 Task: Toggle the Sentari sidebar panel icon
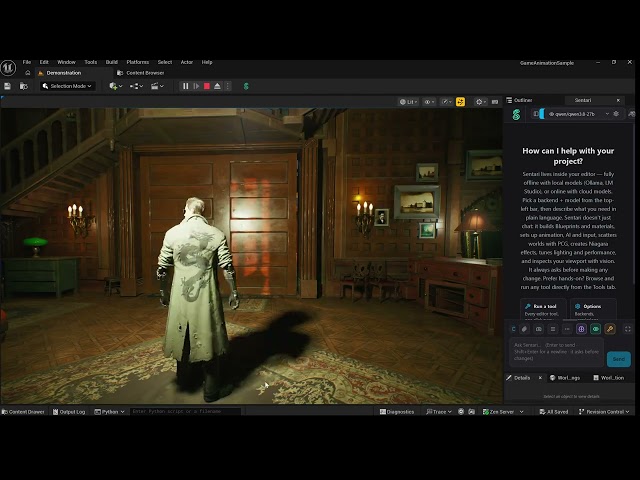pyautogui.click(x=536, y=114)
